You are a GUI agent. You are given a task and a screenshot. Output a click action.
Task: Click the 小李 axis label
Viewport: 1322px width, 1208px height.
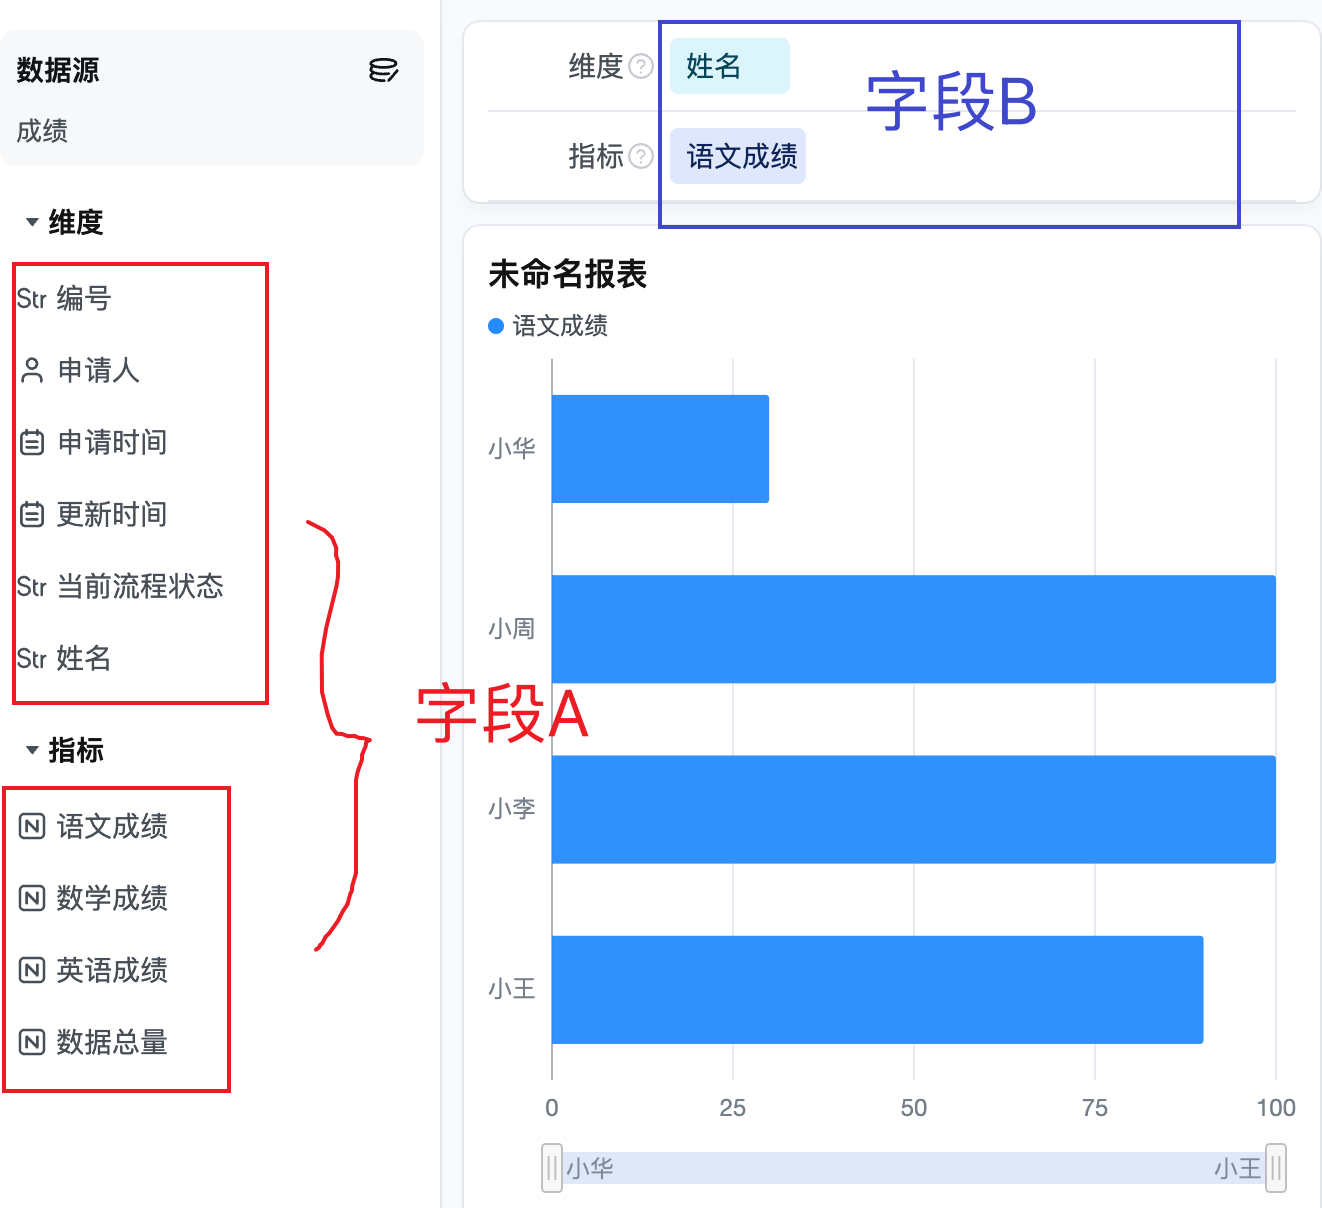(512, 809)
